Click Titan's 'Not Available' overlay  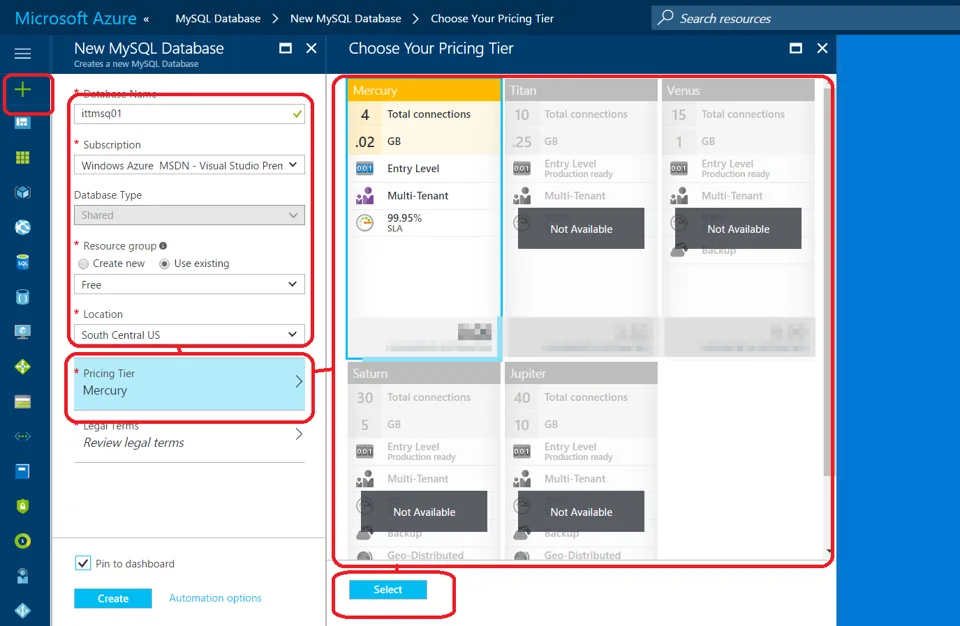click(581, 228)
